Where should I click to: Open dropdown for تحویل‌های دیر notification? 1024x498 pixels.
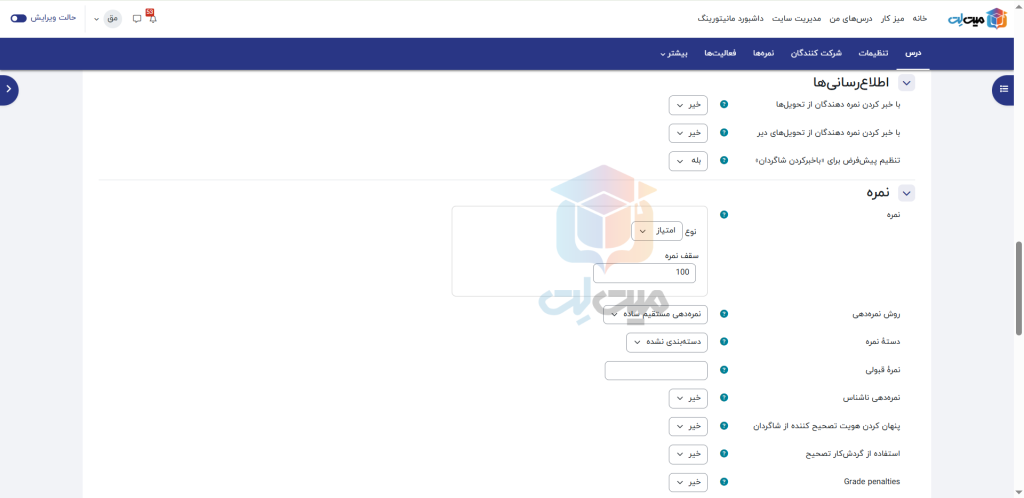tap(688, 132)
